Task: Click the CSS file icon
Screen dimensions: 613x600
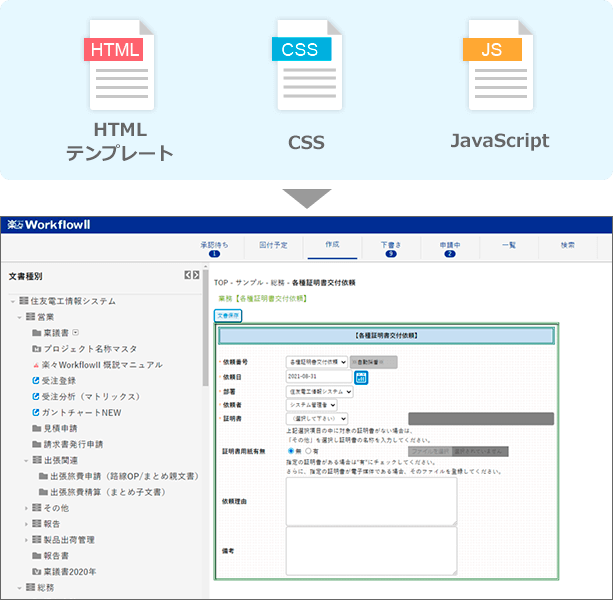Action: pos(307,65)
